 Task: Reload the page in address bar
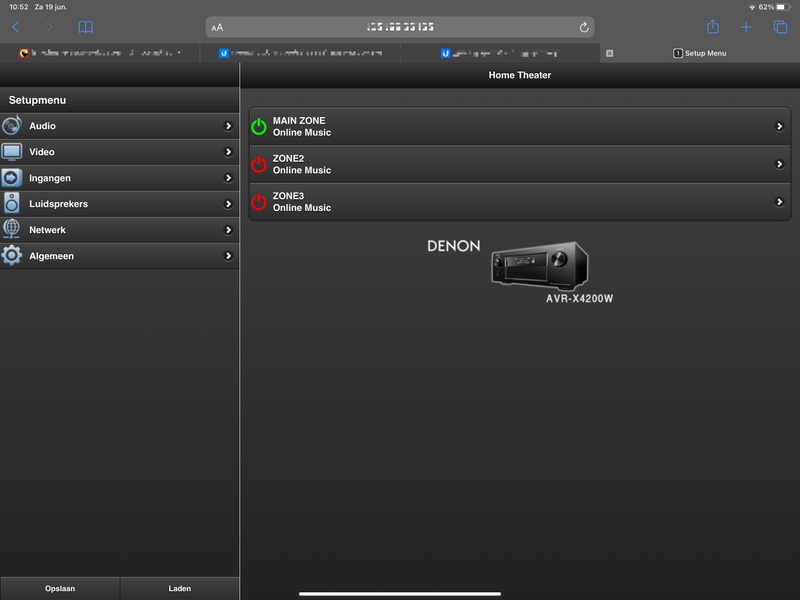click(584, 28)
